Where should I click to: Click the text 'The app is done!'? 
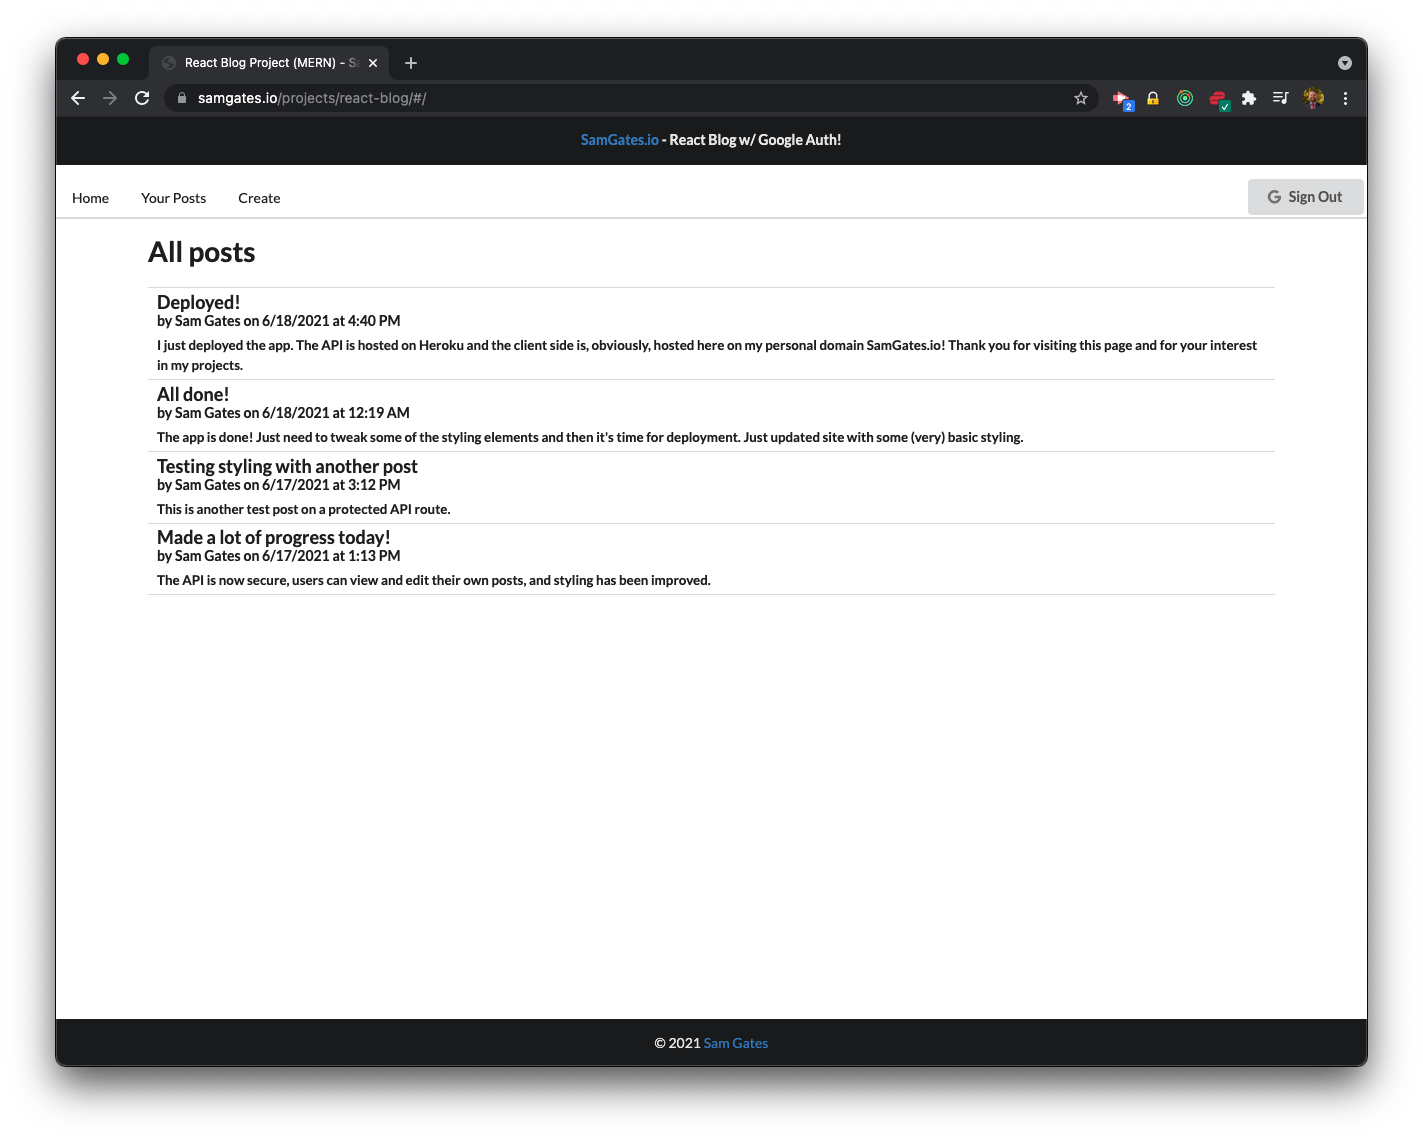205,437
